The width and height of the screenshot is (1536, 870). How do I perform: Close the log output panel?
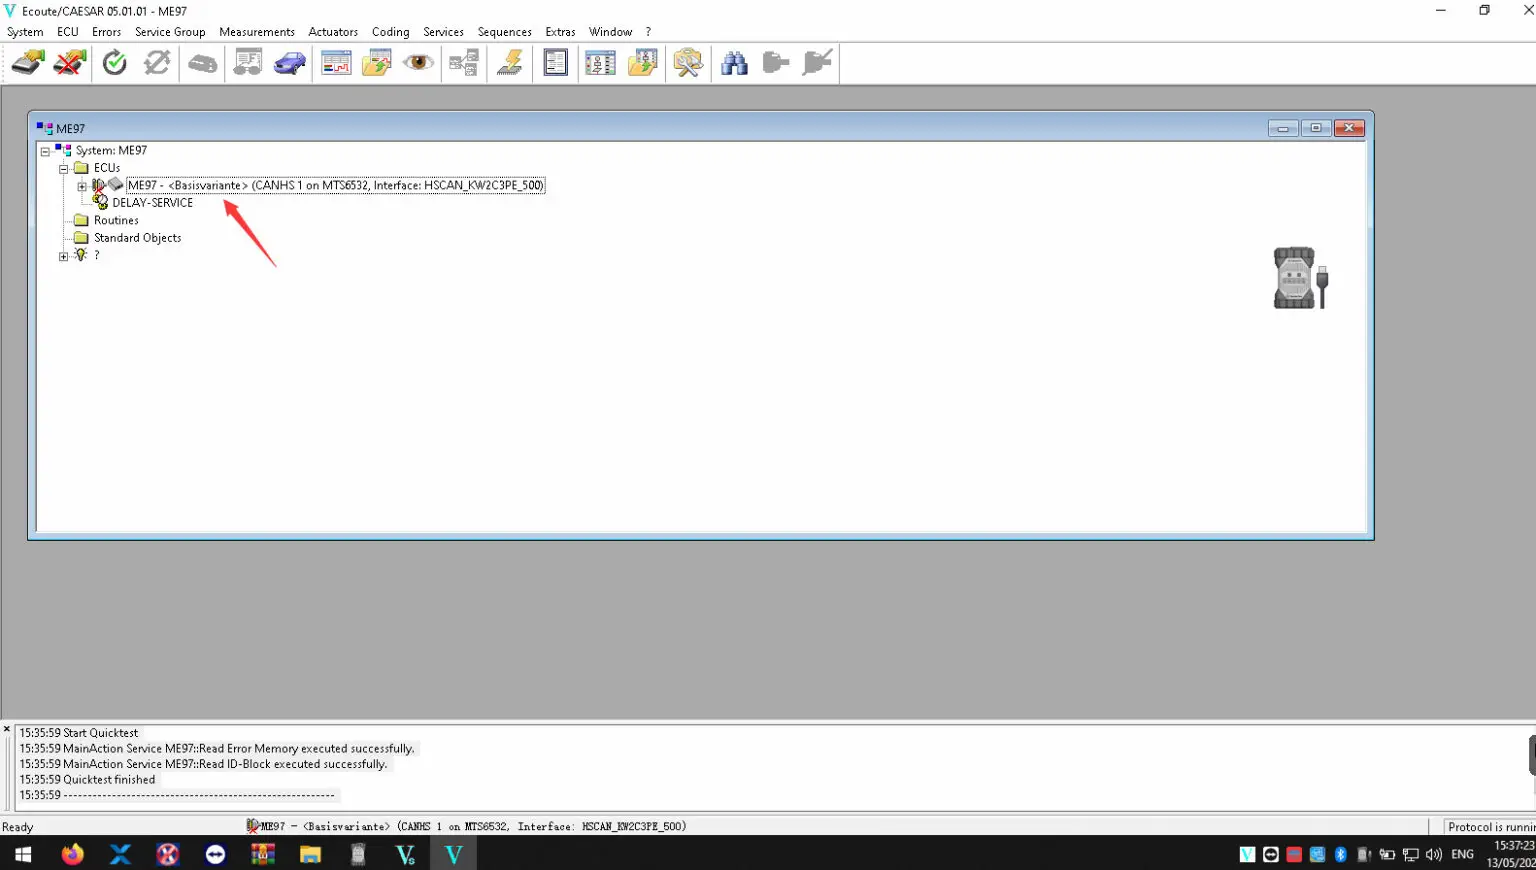(x=7, y=729)
